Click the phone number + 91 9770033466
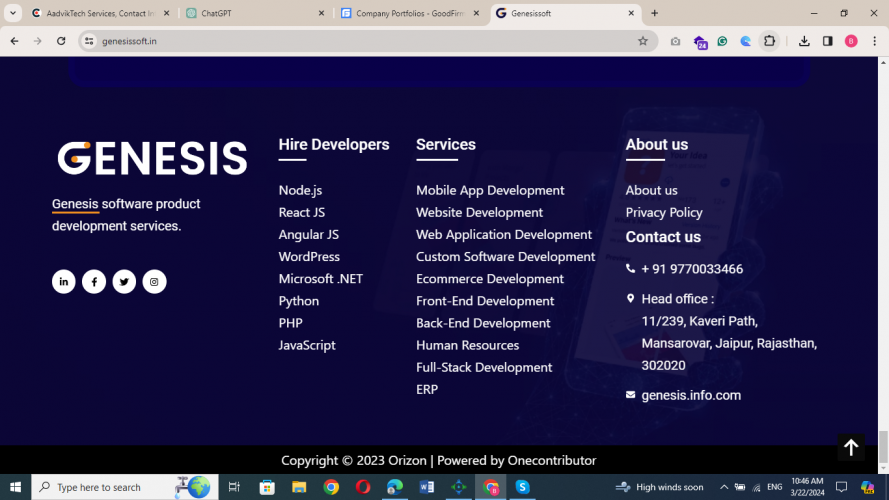Image resolution: width=889 pixels, height=500 pixels. click(x=692, y=269)
